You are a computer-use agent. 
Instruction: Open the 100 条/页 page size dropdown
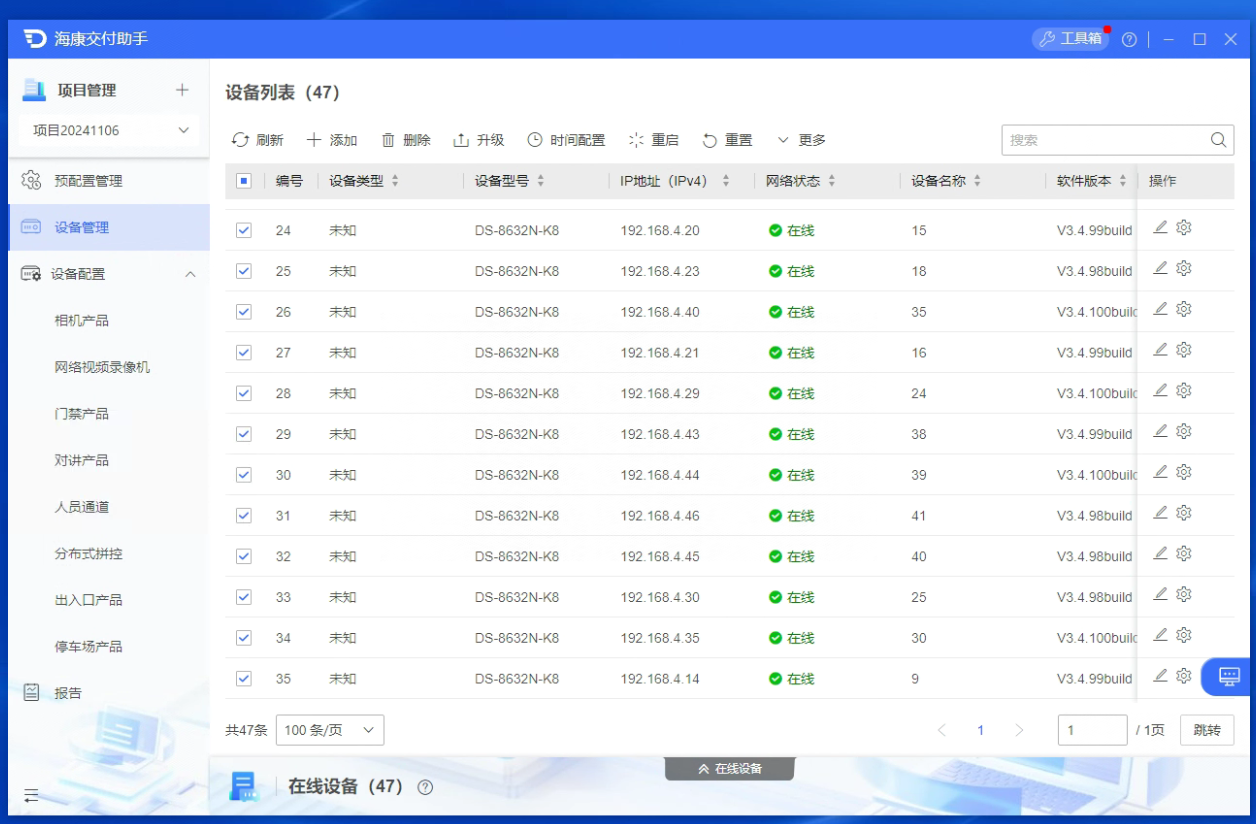point(329,730)
